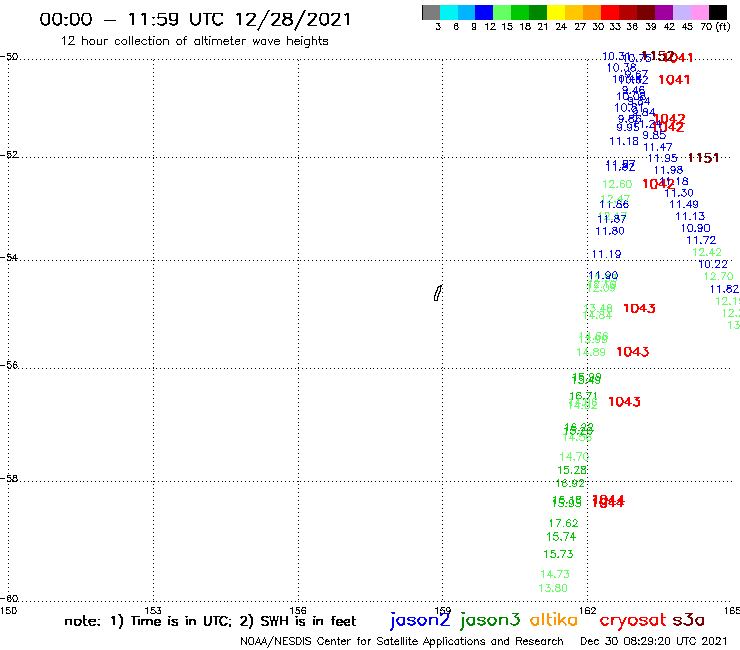Click the "11.13" wave height value
Screen dimensions: 740x650
point(690,216)
